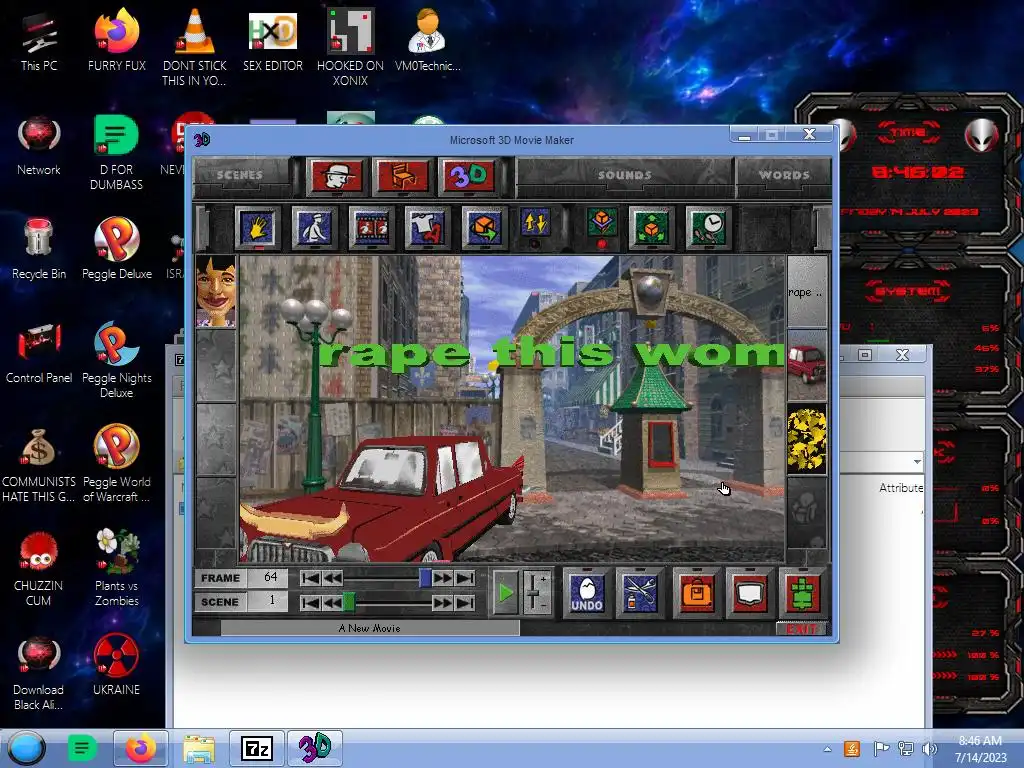Open the Peggle Nights Deluxe desktop icon
This screenshot has height=768, width=1024.
117,360
